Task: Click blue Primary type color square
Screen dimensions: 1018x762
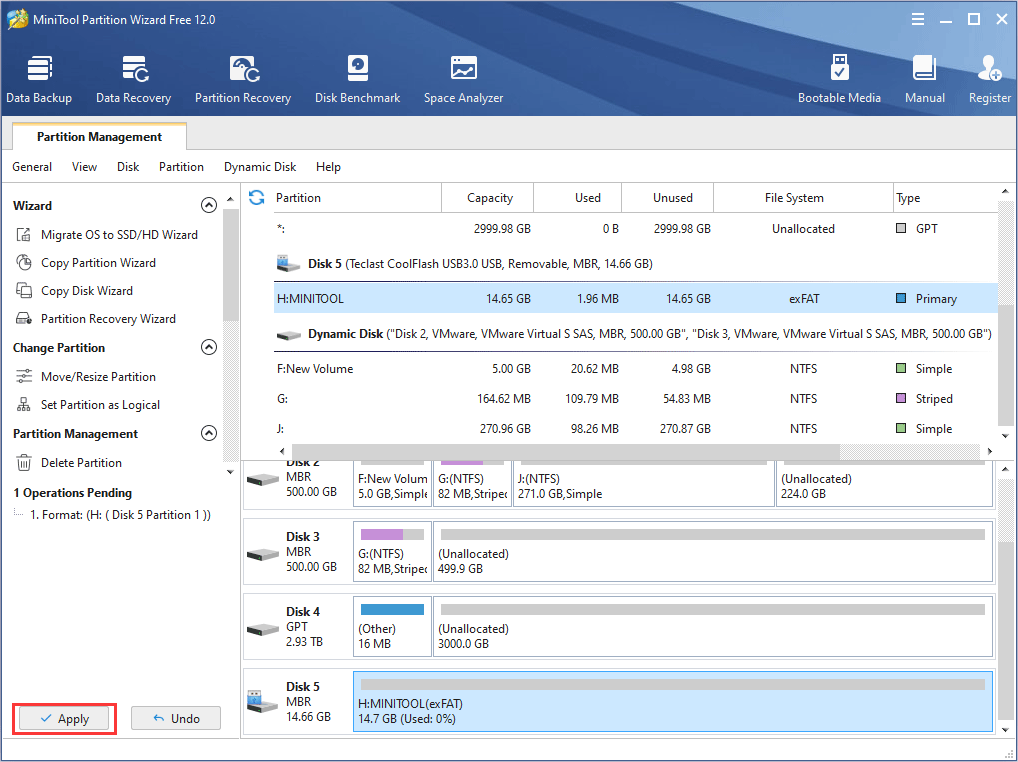Action: (901, 299)
